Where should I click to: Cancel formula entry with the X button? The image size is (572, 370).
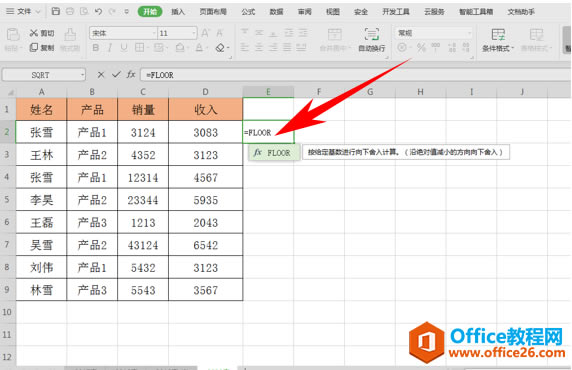(101, 75)
